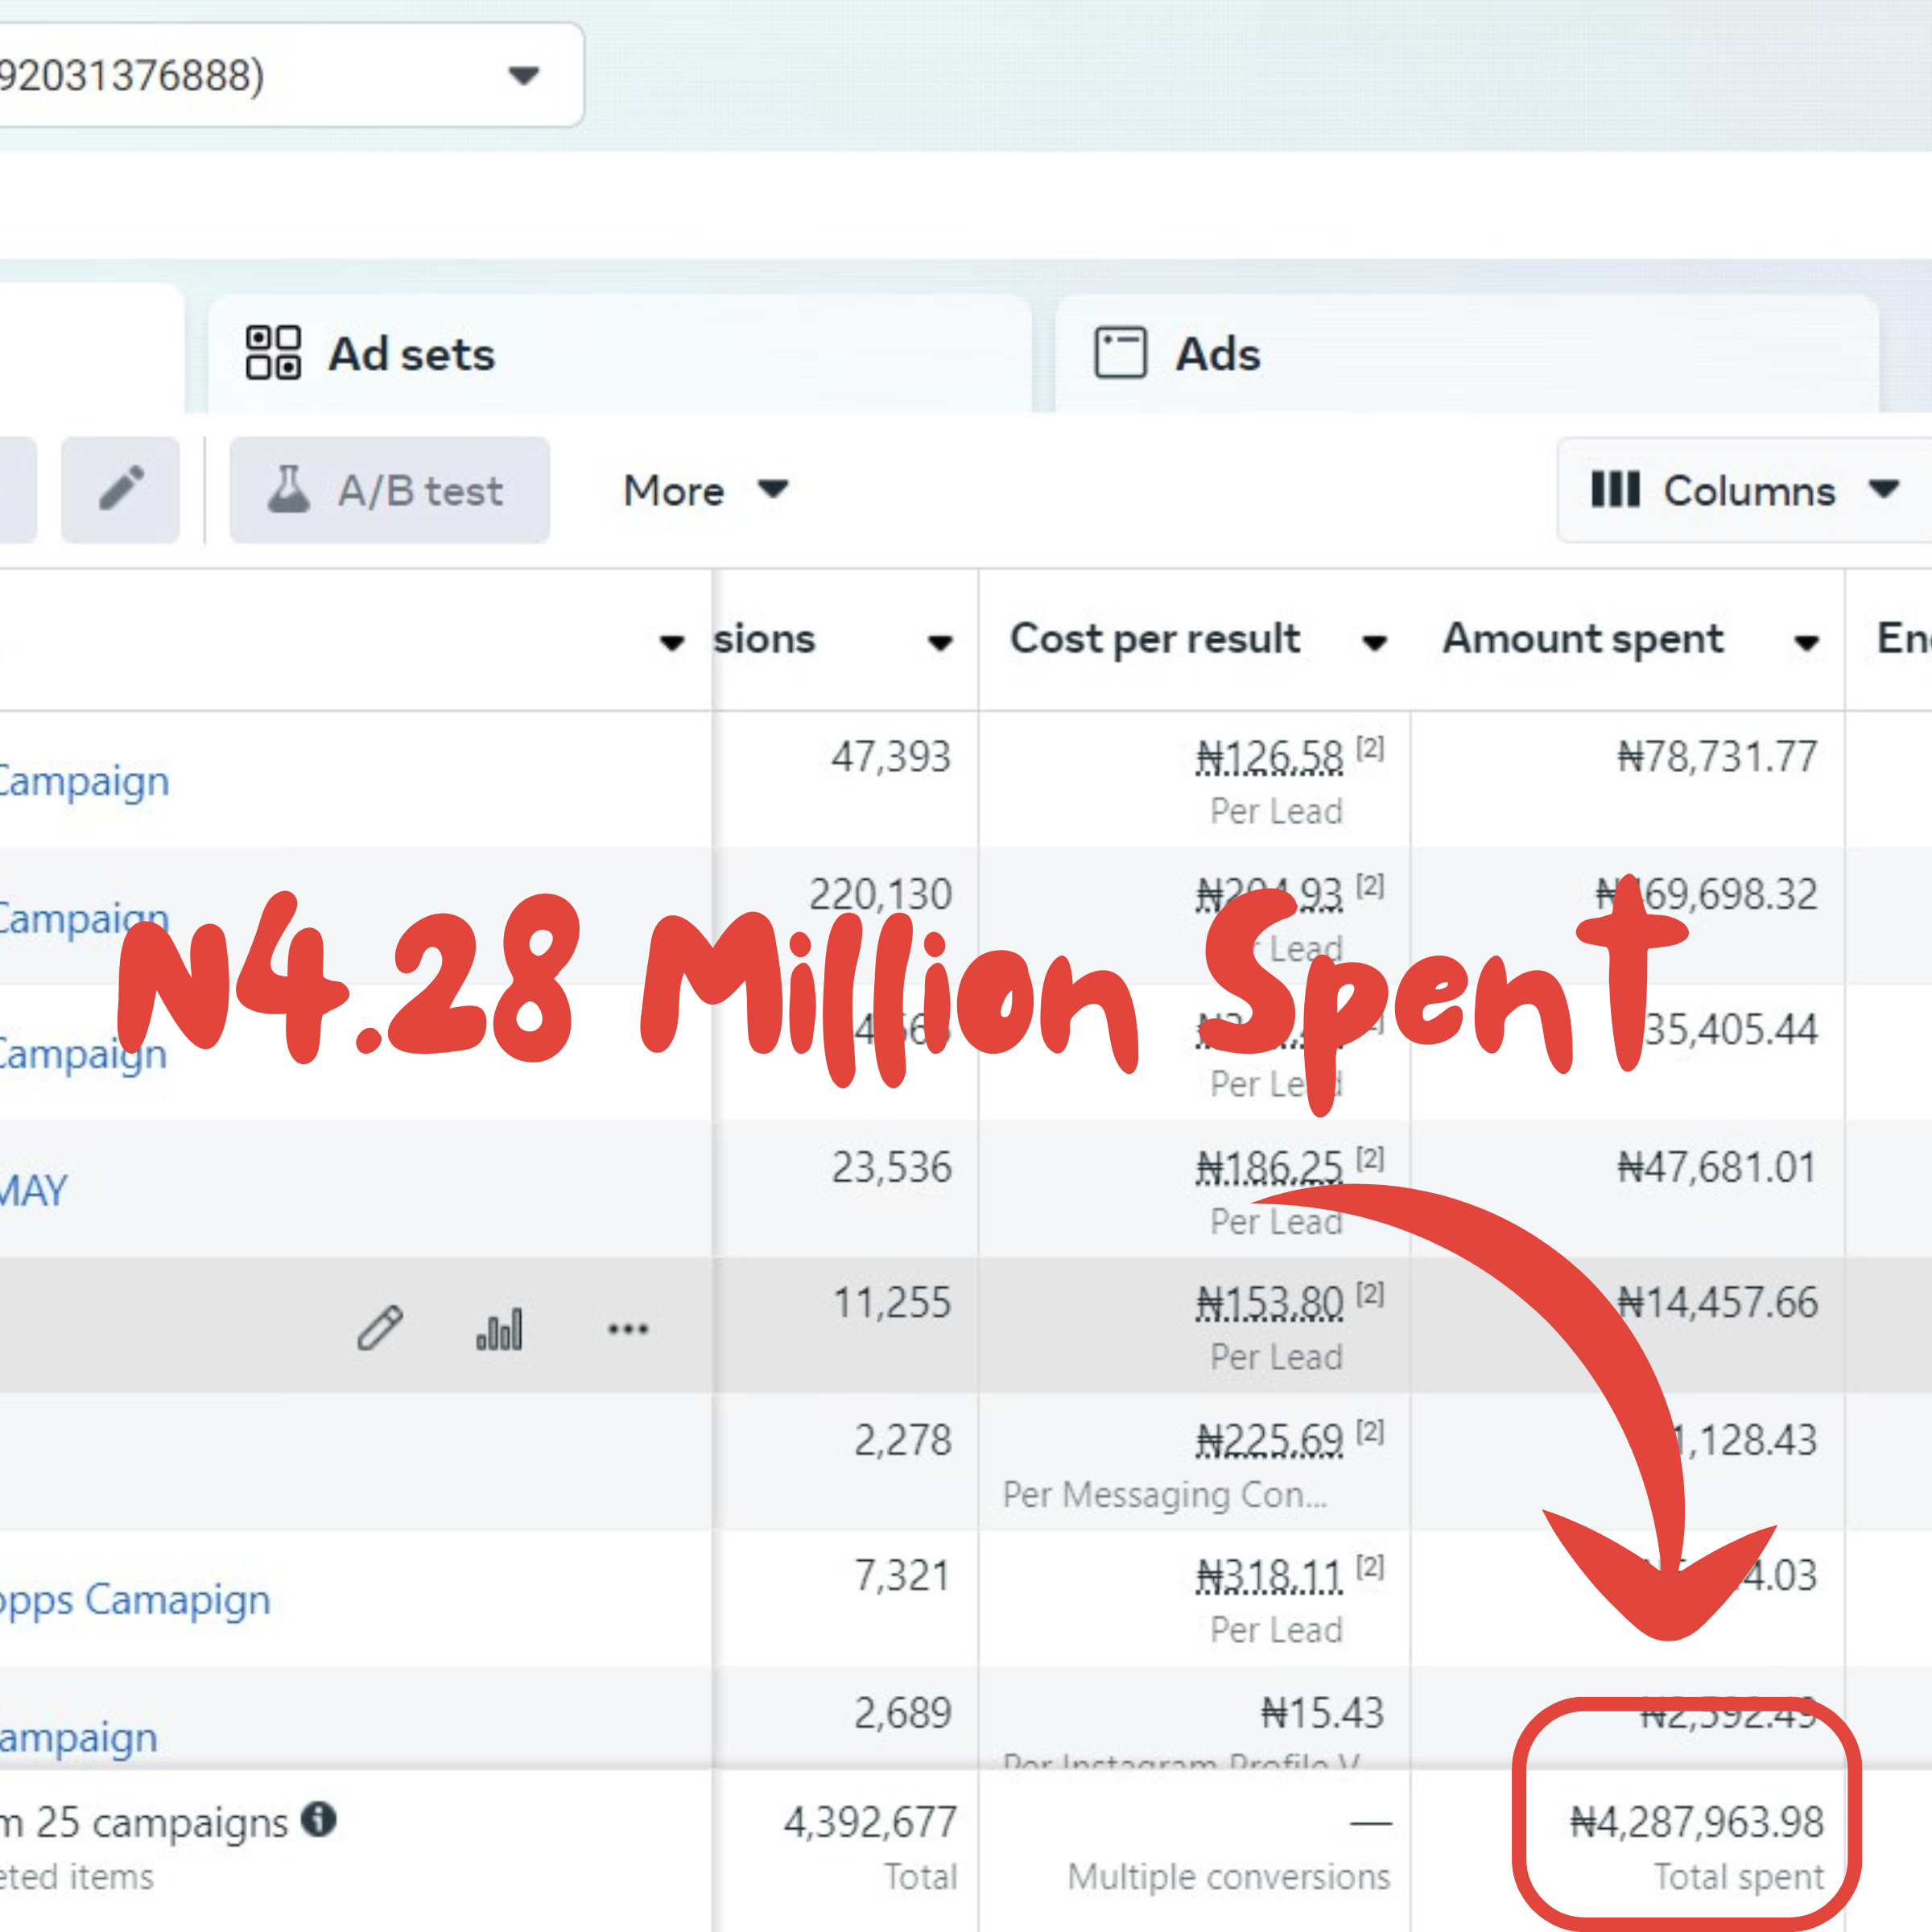Click the ₦126.58 cost per result value
Screen dimensions: 1932x1932
coord(1269,757)
